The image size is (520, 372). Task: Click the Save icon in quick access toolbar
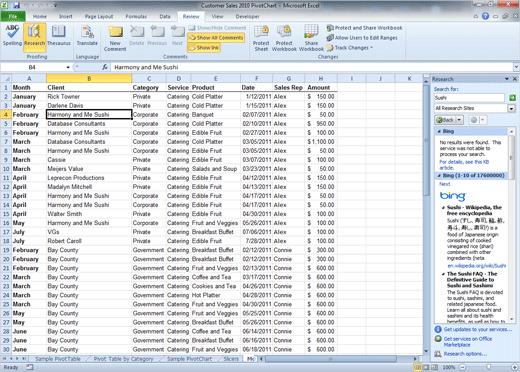(x=16, y=6)
